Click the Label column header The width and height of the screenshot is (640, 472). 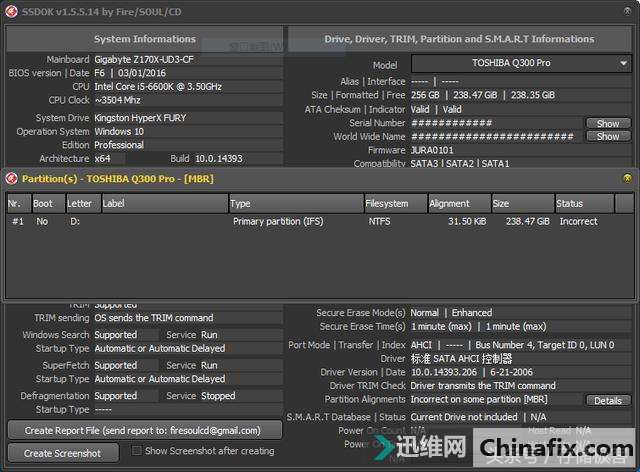coord(164,203)
